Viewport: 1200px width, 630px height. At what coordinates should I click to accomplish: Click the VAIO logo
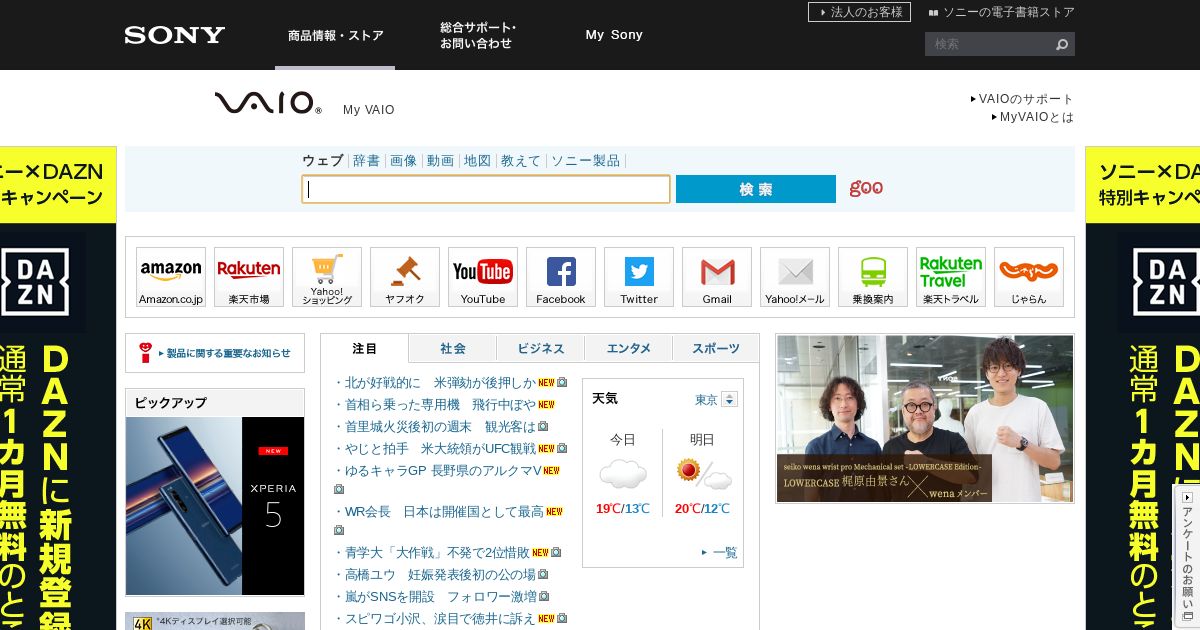point(268,102)
